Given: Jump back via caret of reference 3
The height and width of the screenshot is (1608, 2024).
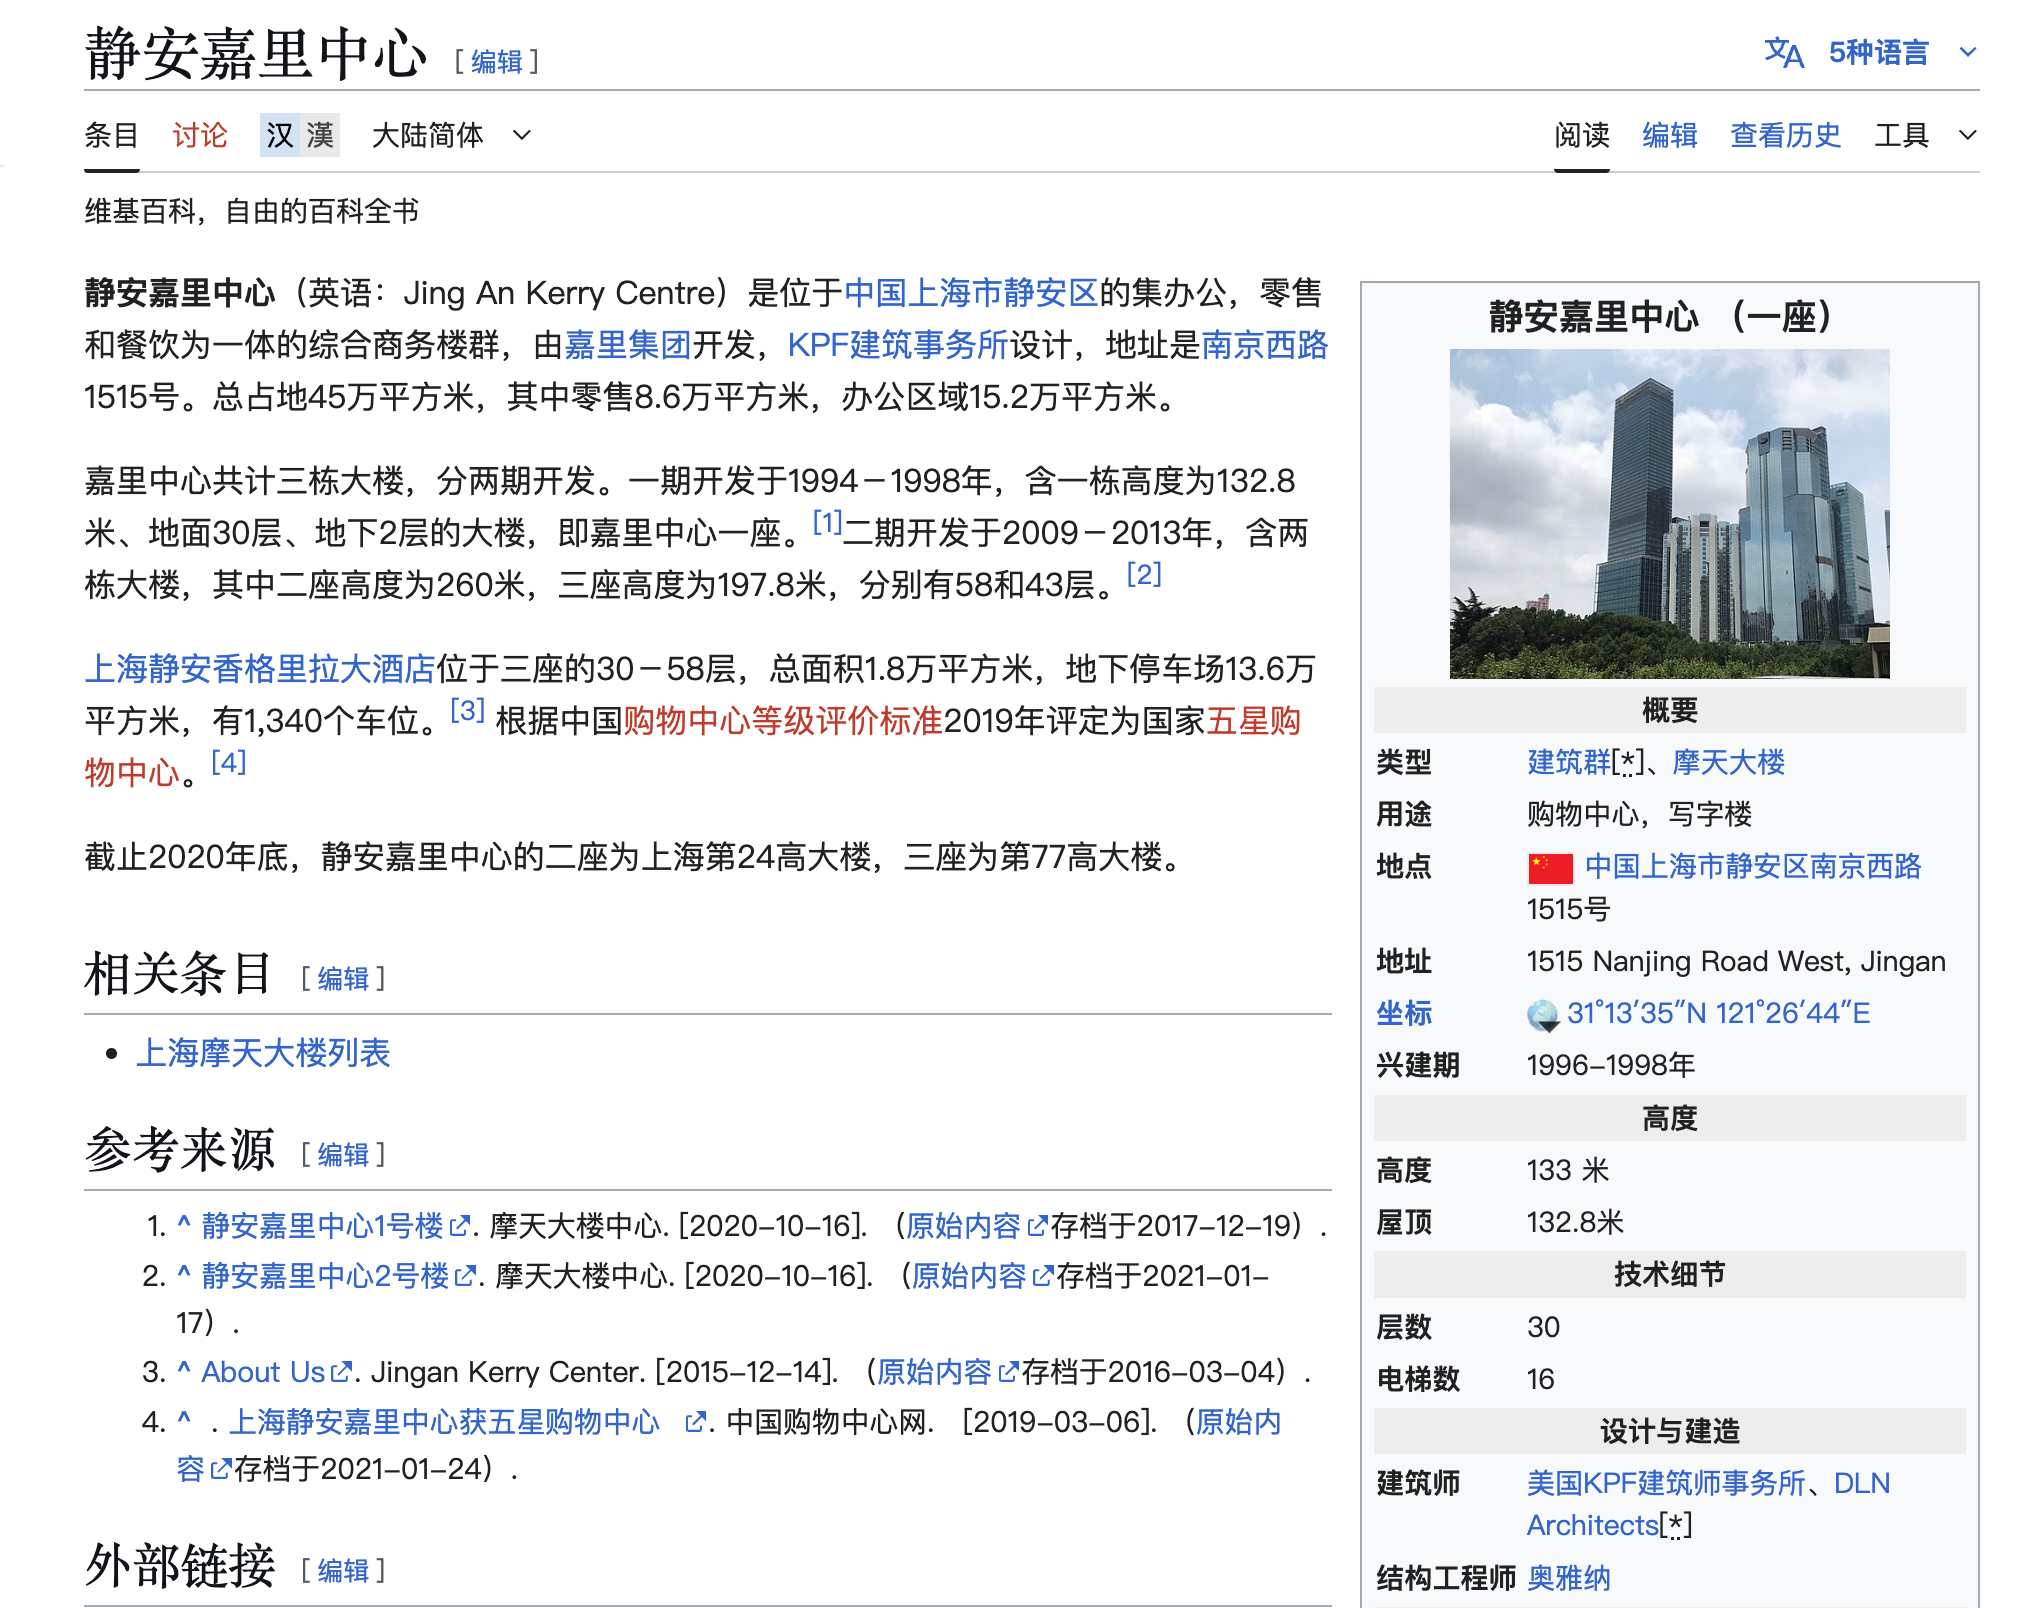Looking at the screenshot, I should 184,1368.
